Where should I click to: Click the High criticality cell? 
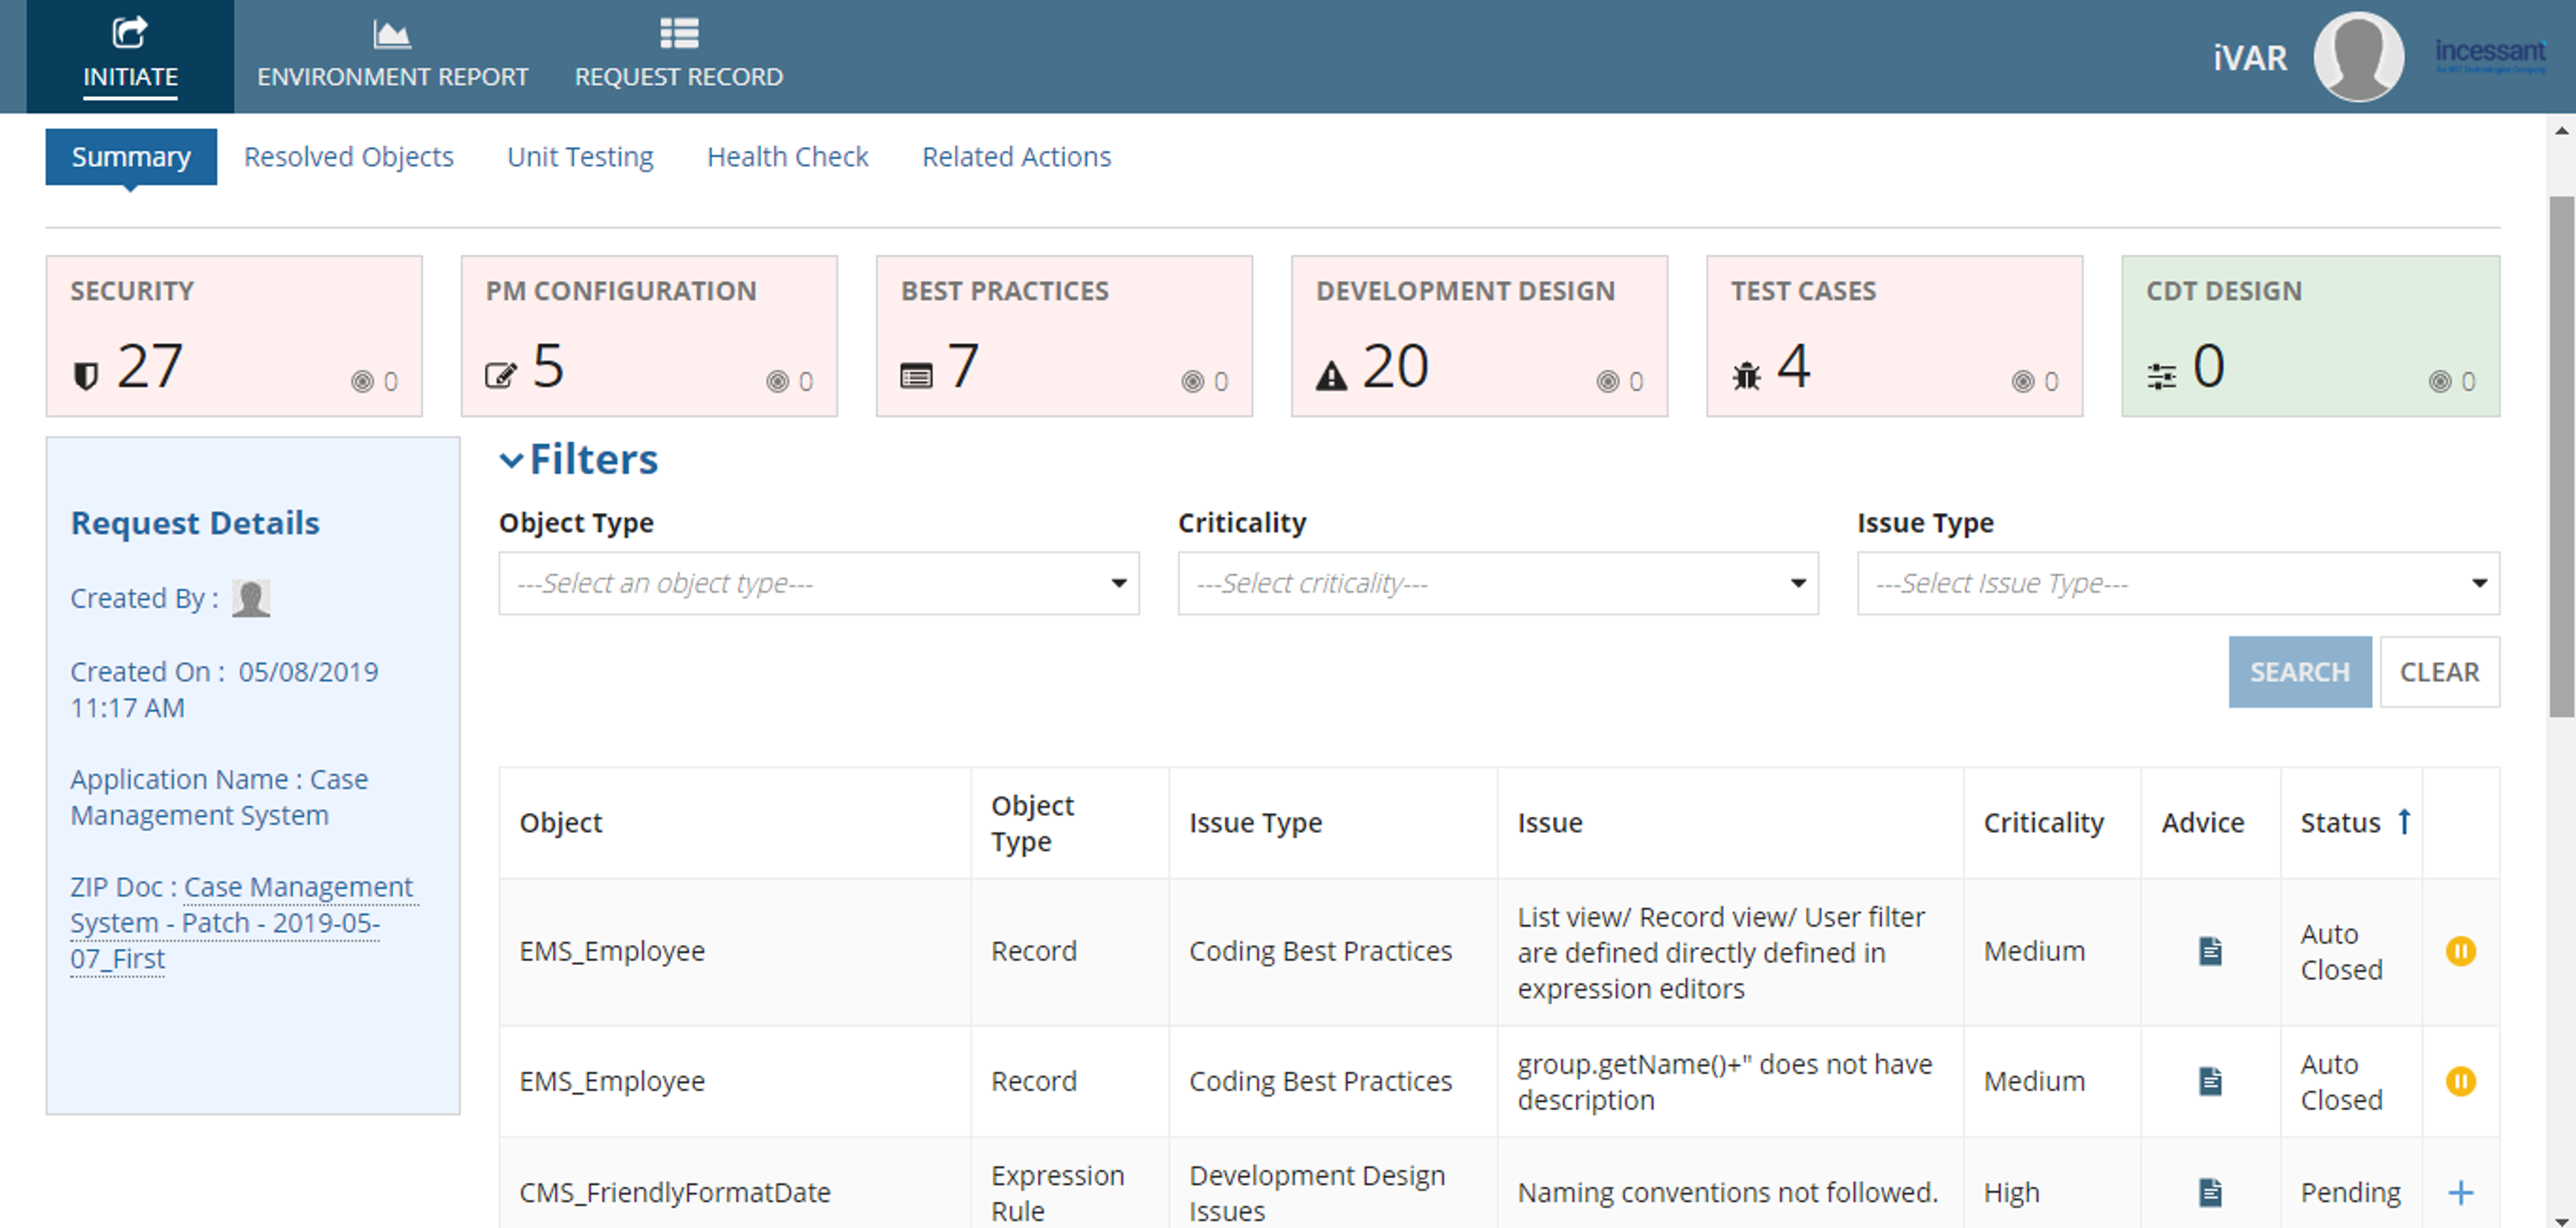click(x=2011, y=1192)
